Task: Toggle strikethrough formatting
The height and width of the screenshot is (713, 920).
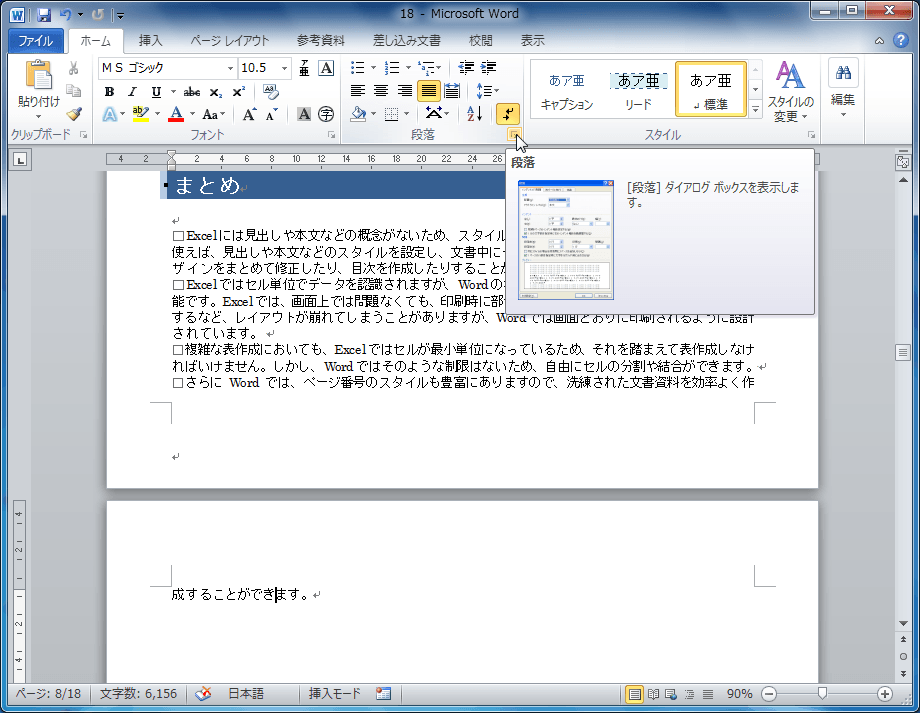Action: coord(191,92)
